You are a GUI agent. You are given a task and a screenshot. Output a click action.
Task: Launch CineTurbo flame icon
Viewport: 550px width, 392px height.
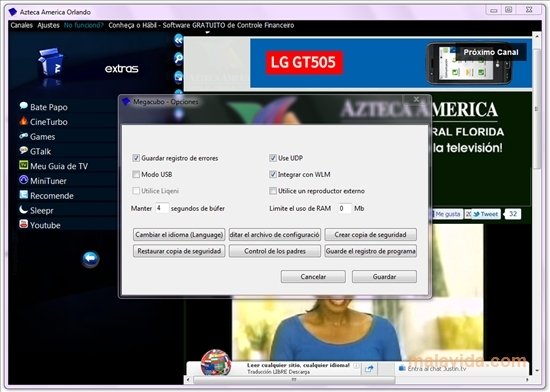[x=24, y=121]
